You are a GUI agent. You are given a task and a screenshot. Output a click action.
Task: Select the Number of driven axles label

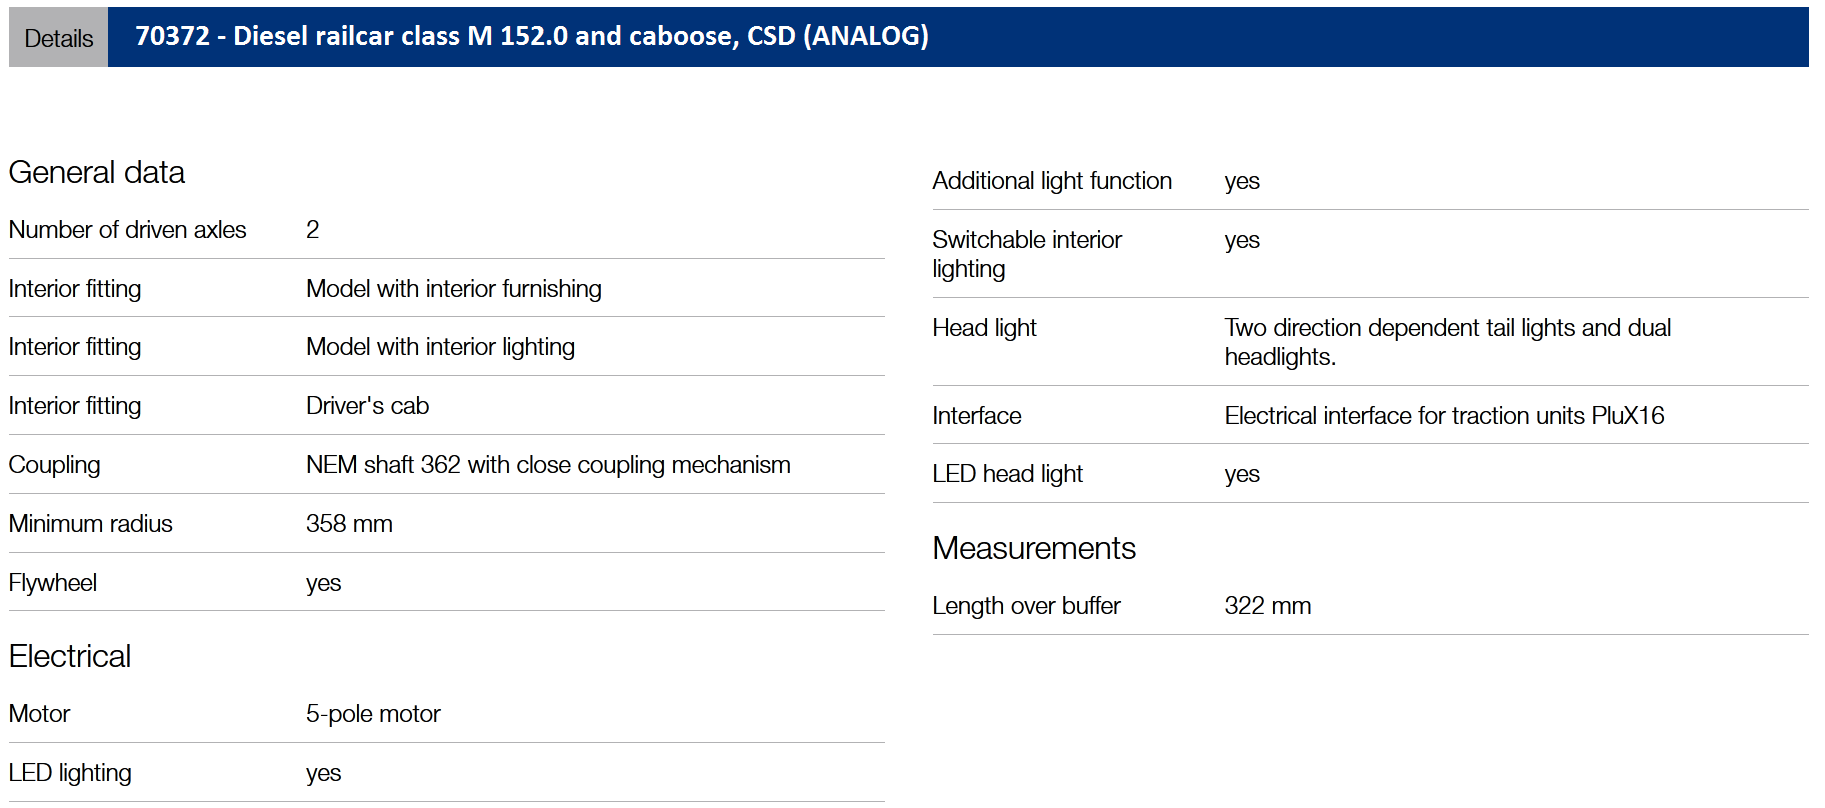(127, 230)
